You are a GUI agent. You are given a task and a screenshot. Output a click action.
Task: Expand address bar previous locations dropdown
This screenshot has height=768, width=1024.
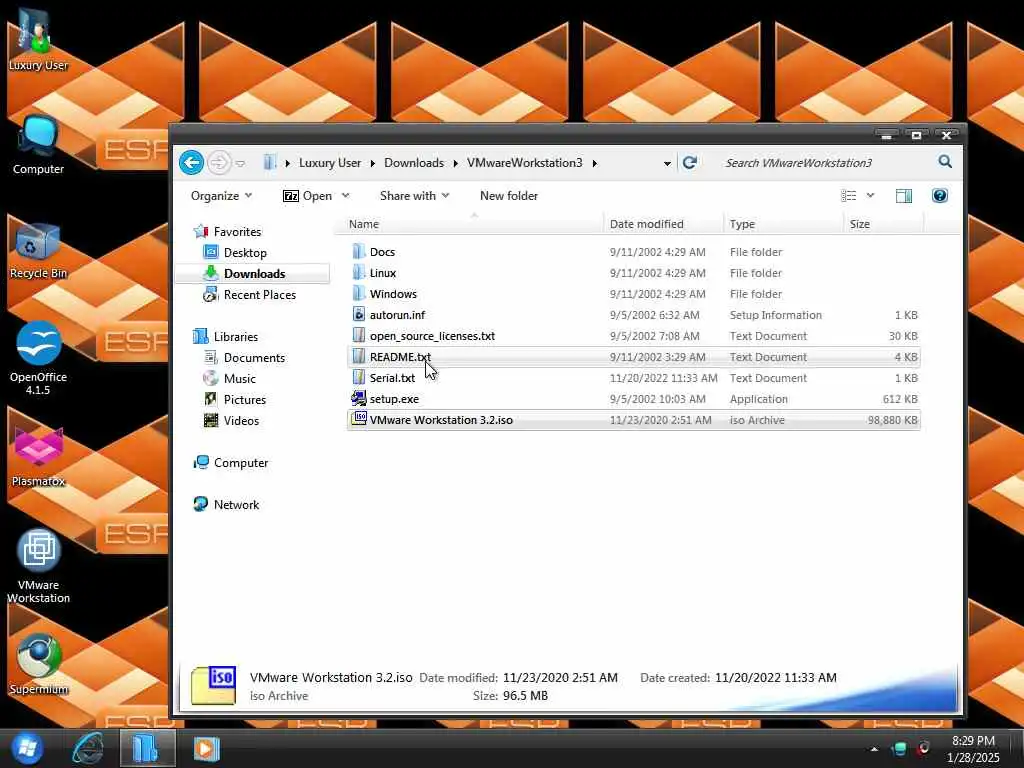pyautogui.click(x=667, y=163)
